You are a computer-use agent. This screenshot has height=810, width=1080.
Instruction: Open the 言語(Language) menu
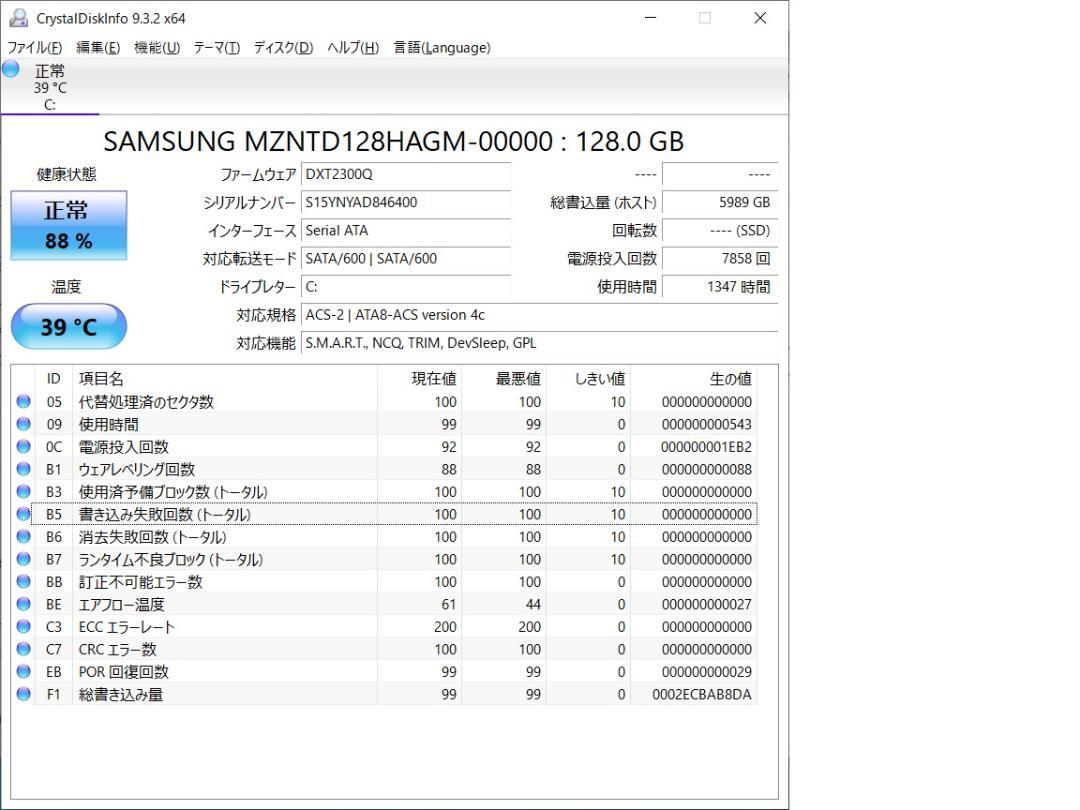click(442, 48)
